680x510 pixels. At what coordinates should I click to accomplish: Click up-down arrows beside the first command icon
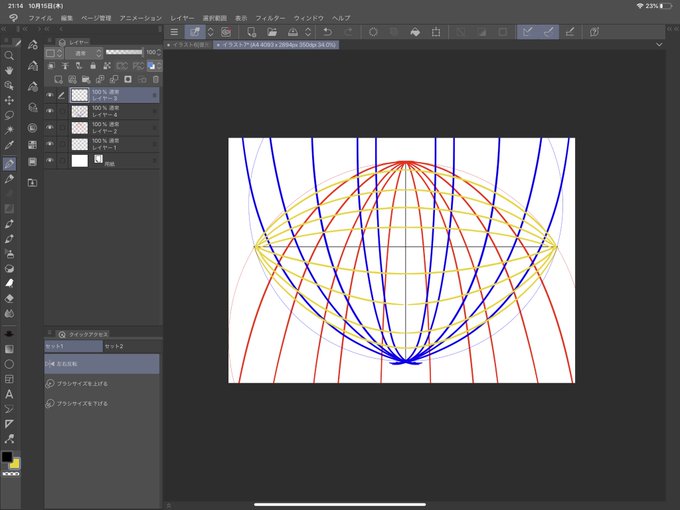click(210, 32)
